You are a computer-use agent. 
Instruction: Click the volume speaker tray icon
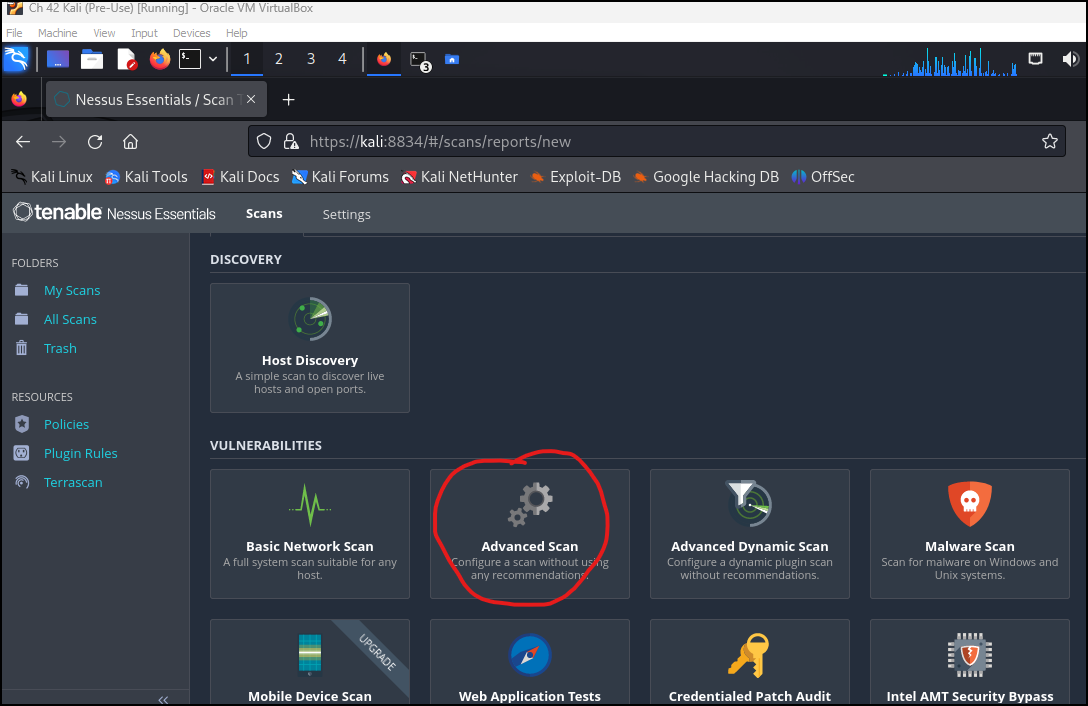coord(1070,59)
